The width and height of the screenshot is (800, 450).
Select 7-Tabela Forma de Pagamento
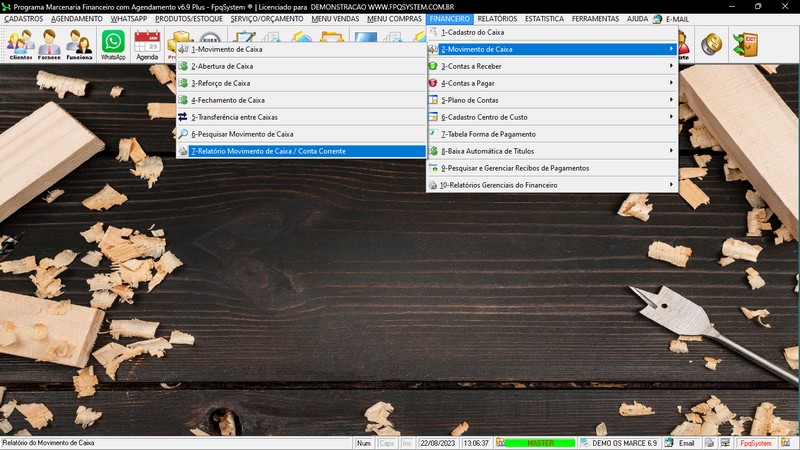click(552, 134)
